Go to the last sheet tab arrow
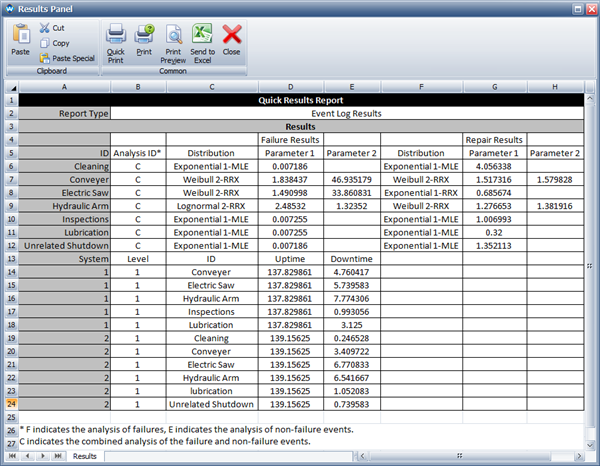 click(57, 455)
